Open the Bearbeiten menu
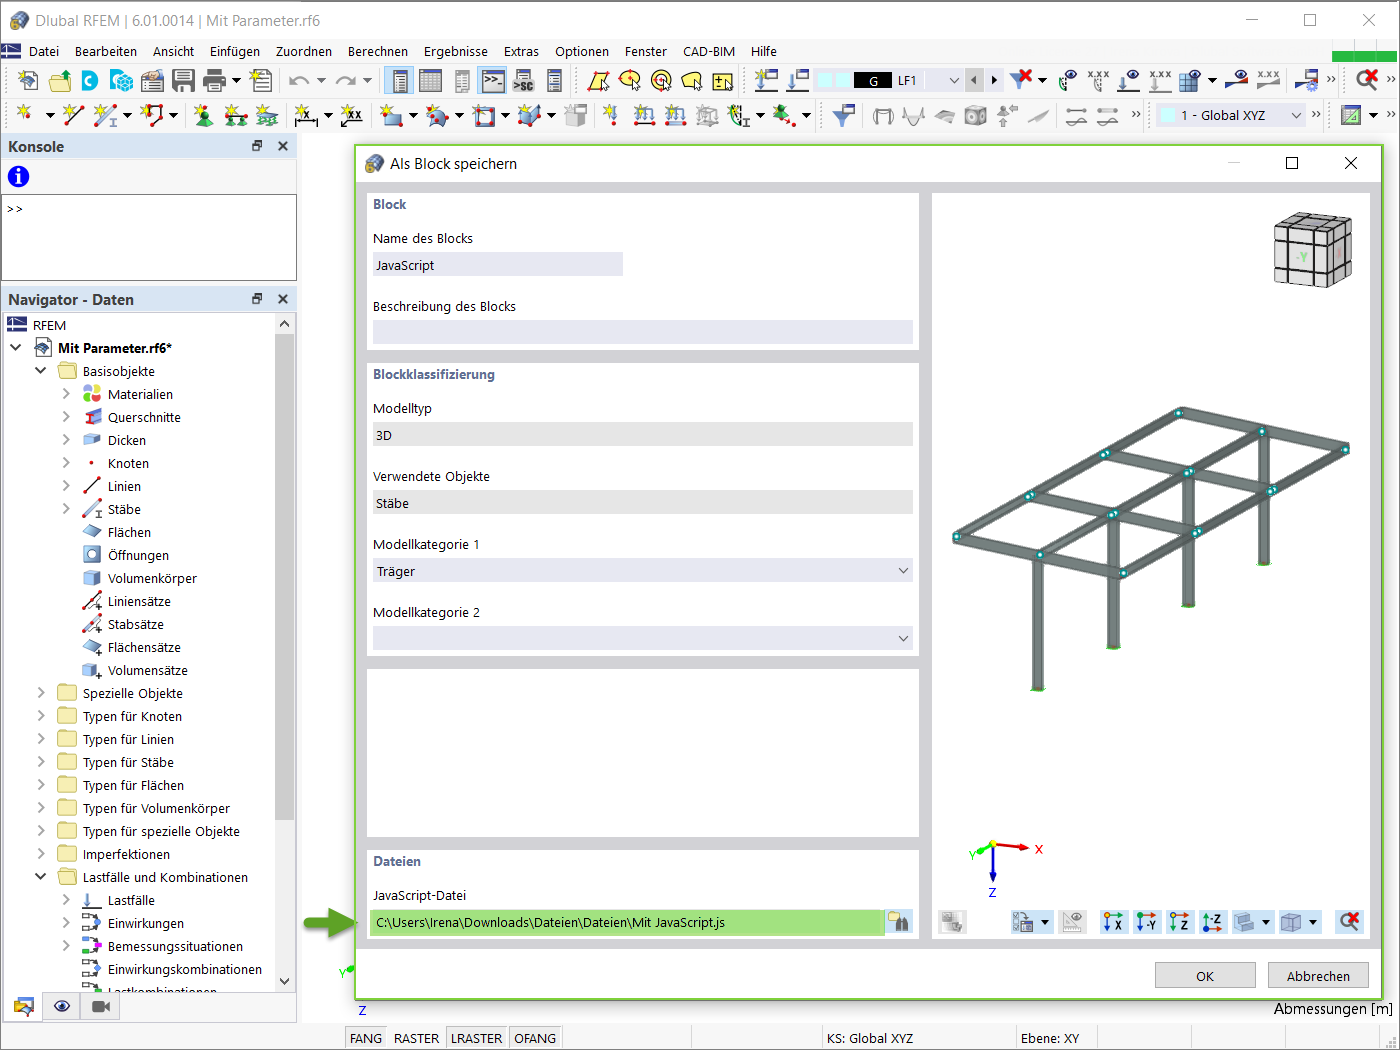This screenshot has width=1400, height=1050. coord(106,51)
